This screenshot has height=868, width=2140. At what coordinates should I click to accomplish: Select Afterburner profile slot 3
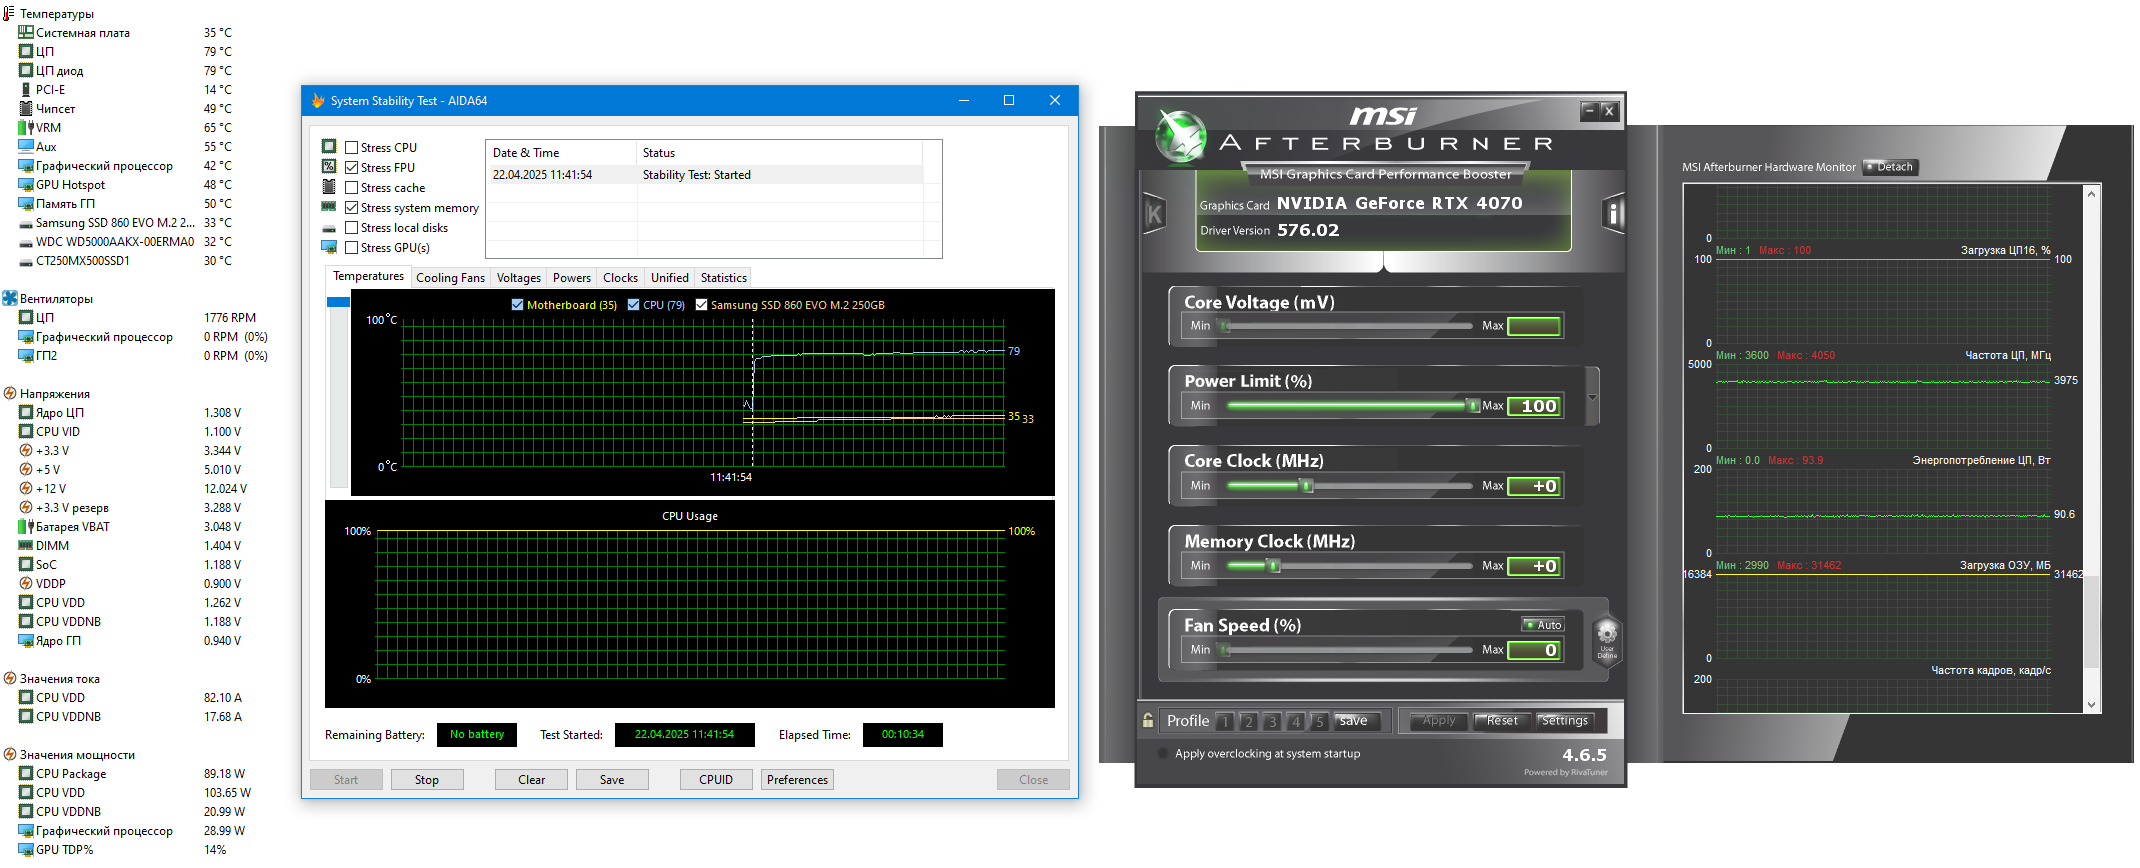click(1272, 721)
